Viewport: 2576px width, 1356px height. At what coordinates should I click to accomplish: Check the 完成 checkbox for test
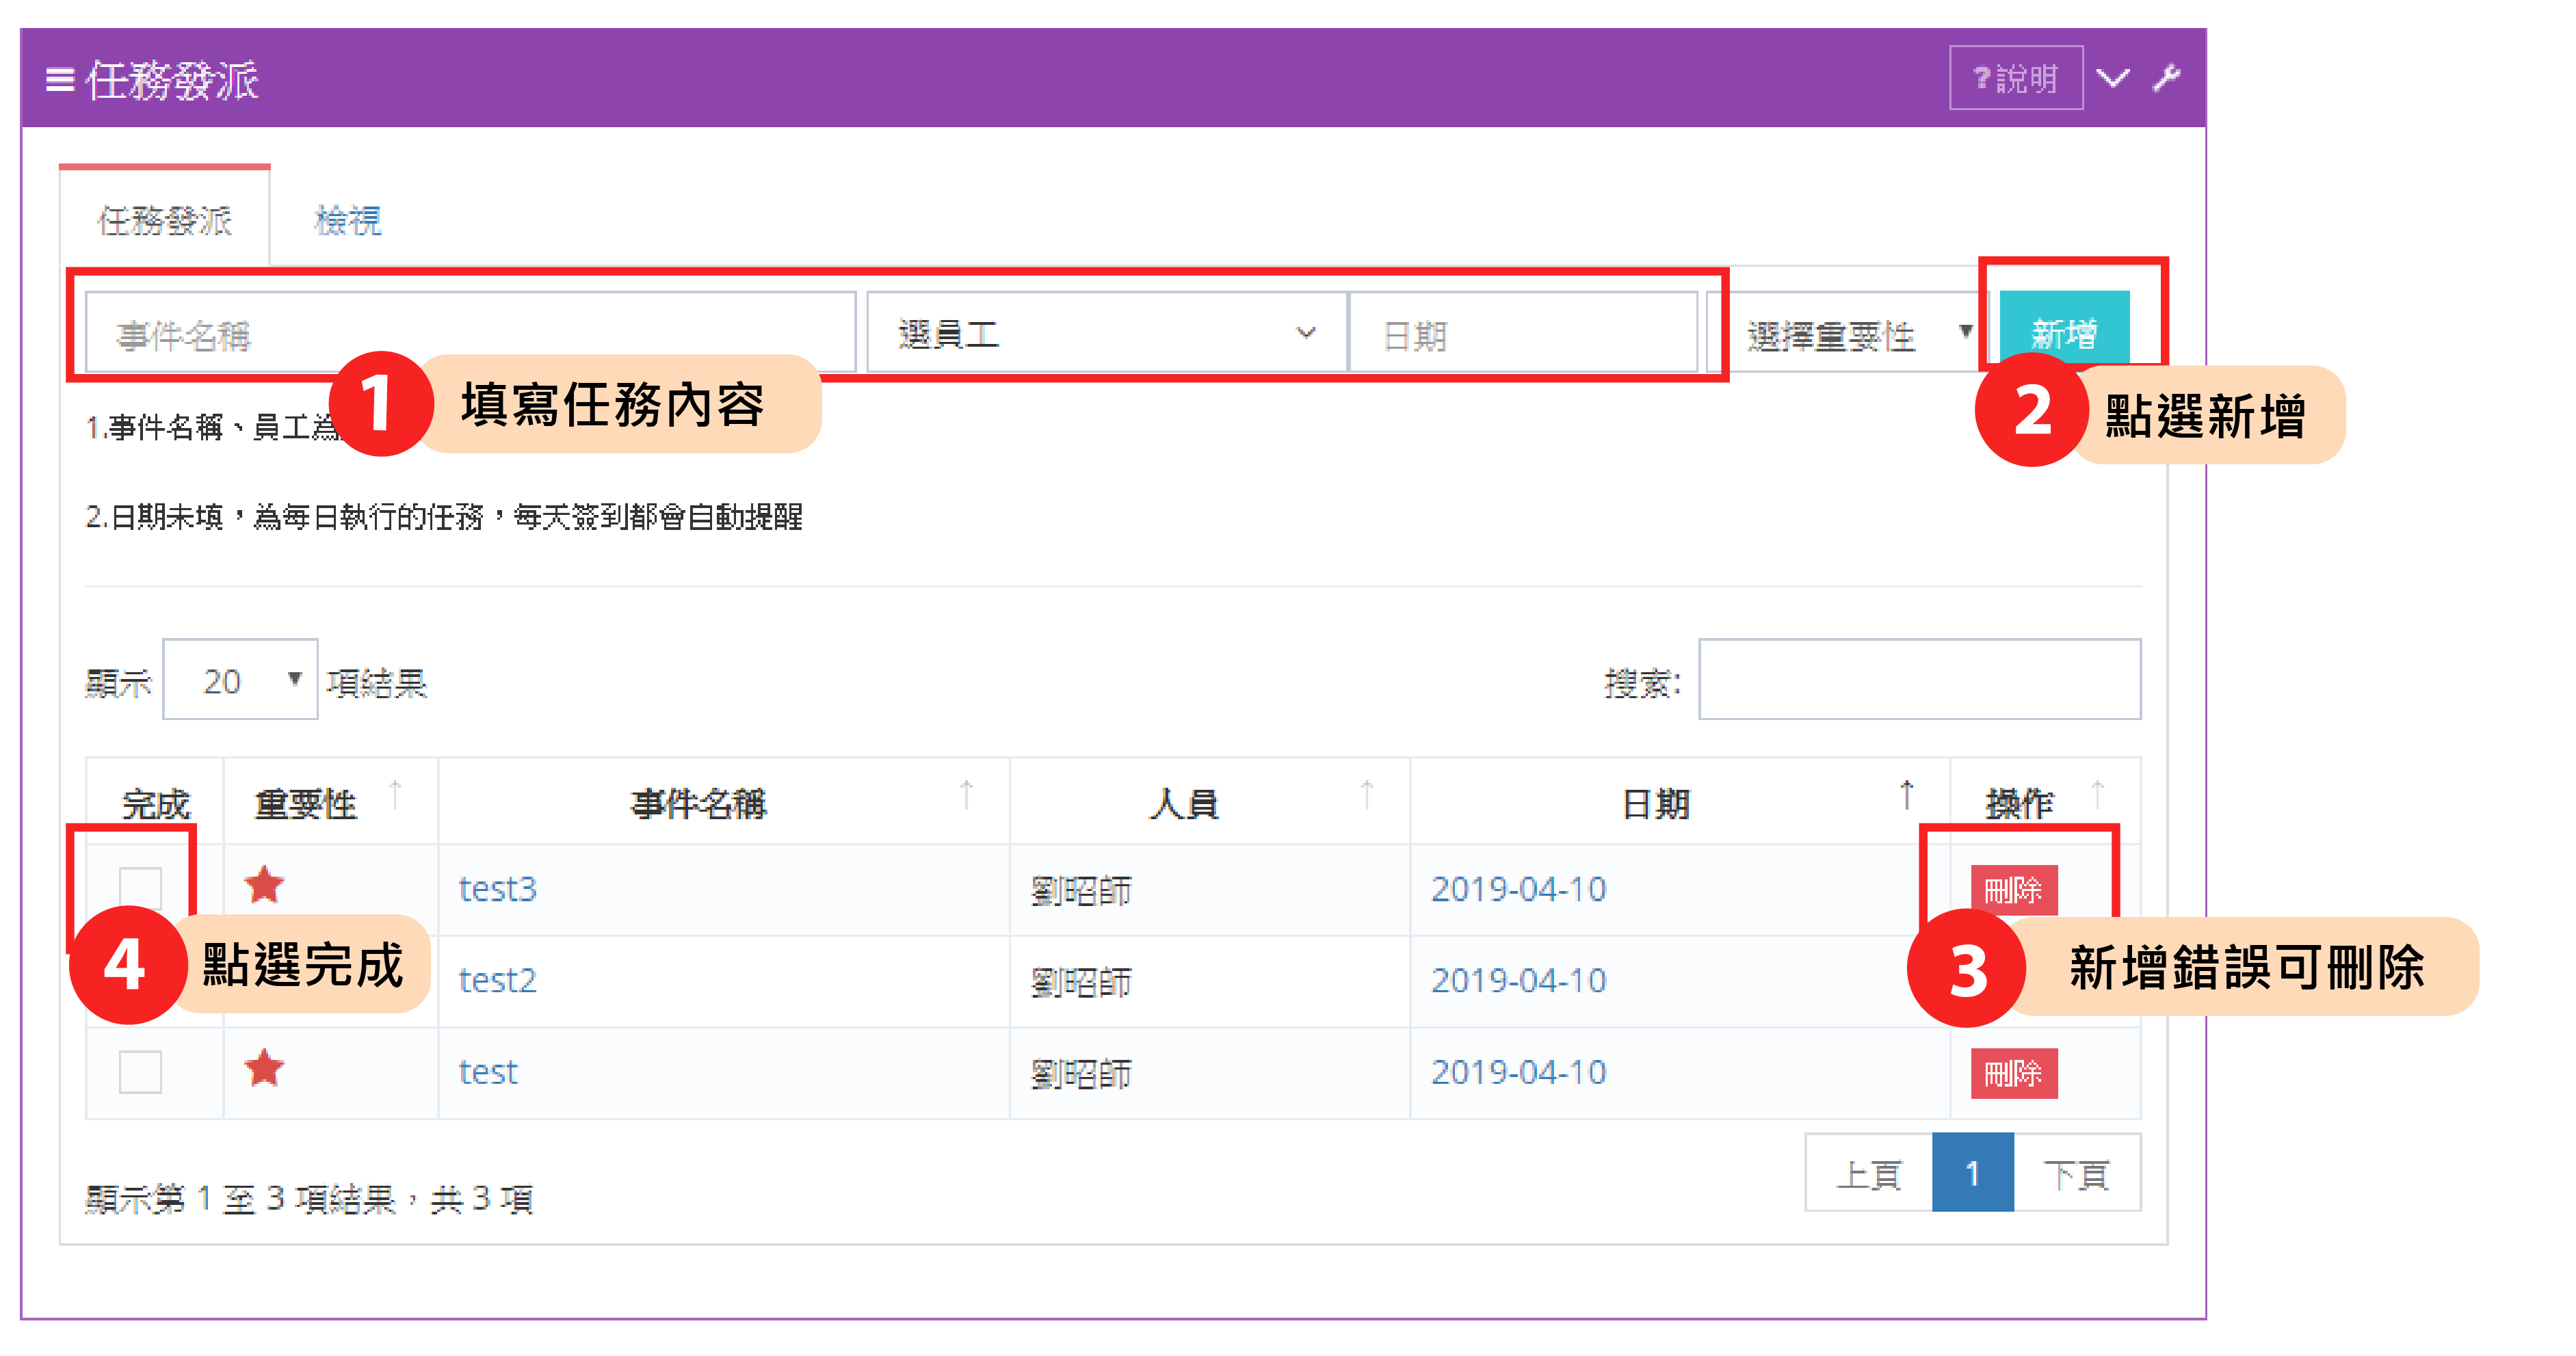tap(140, 1072)
